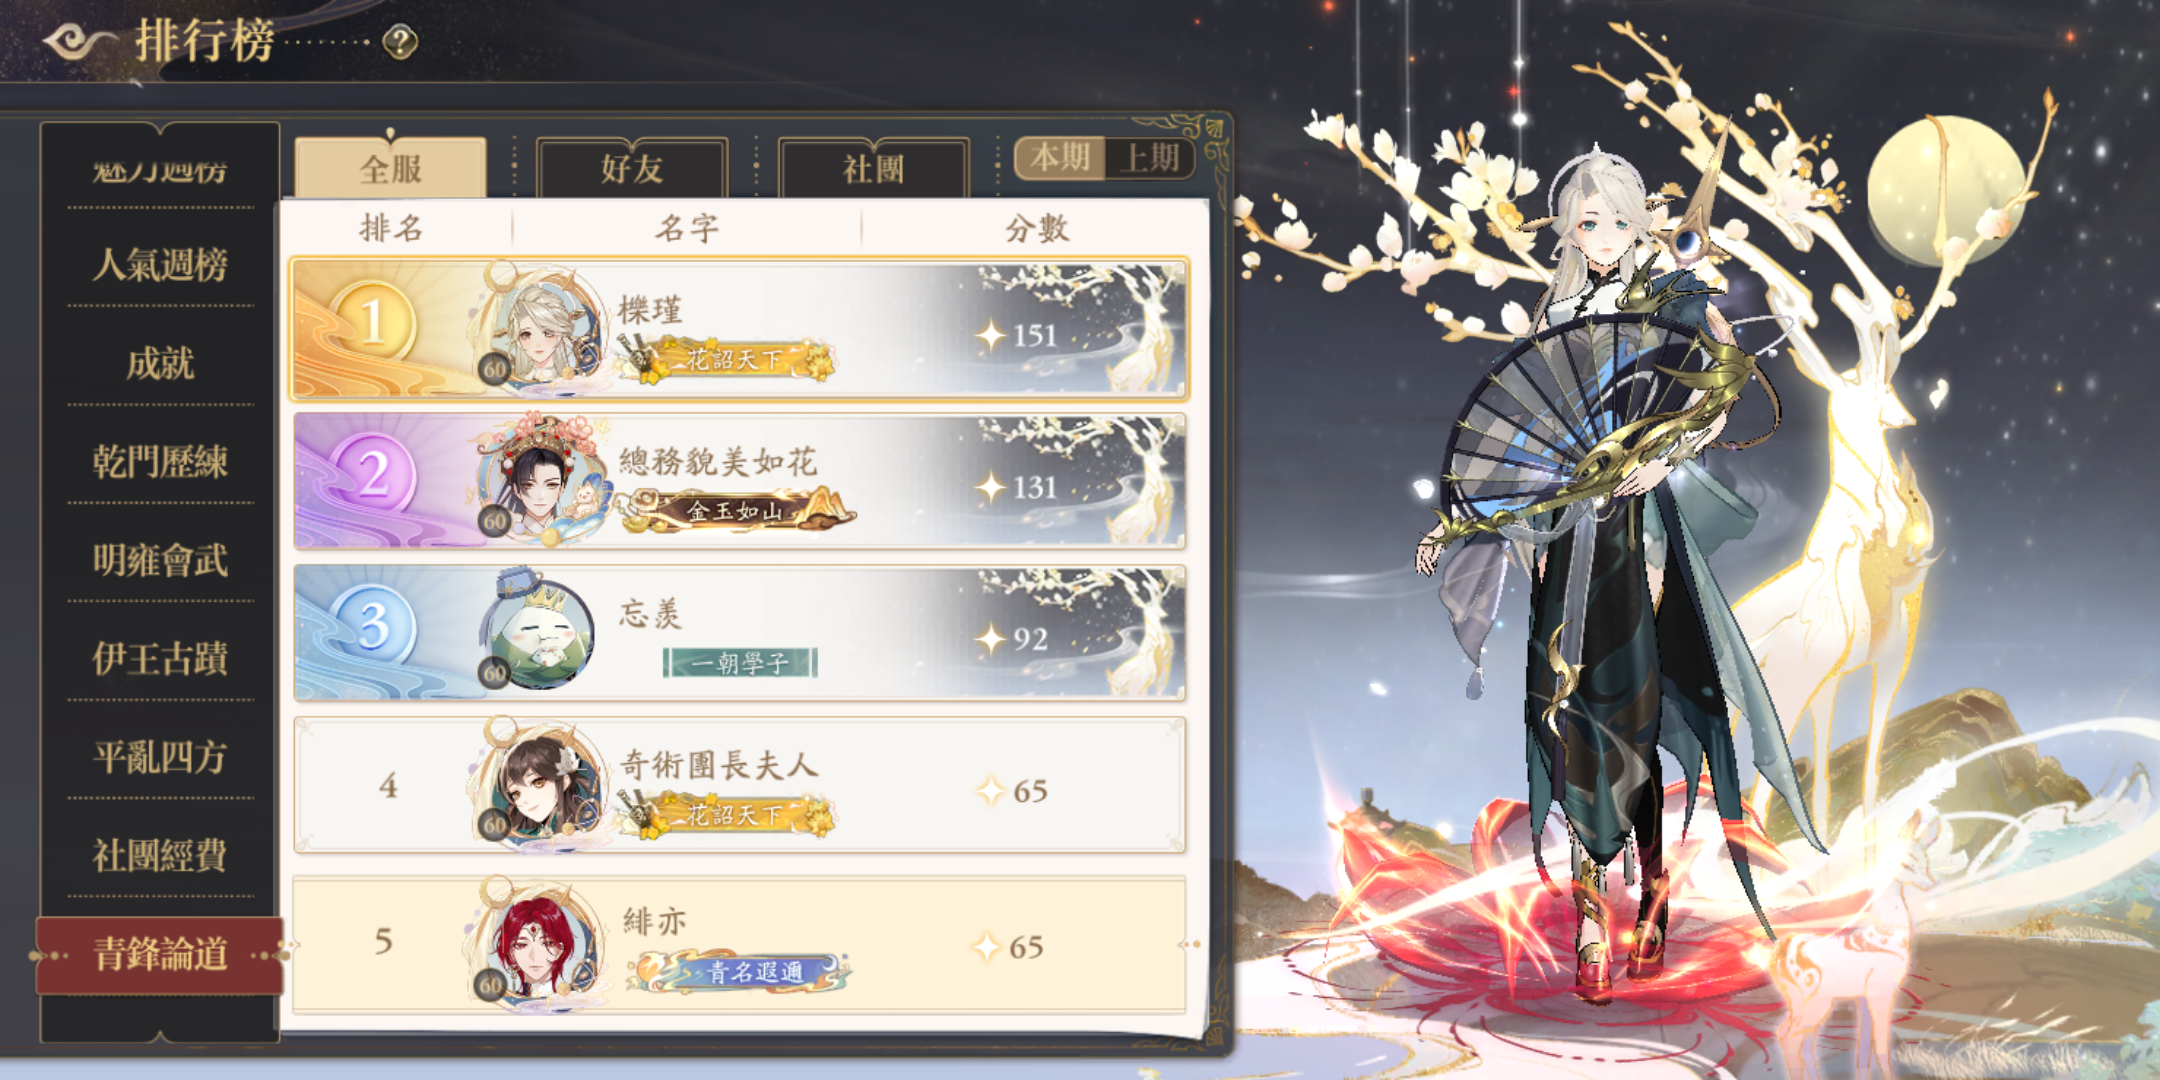Click the purple rank 2 medal
The width and height of the screenshot is (2160, 1080).
pos(374,474)
